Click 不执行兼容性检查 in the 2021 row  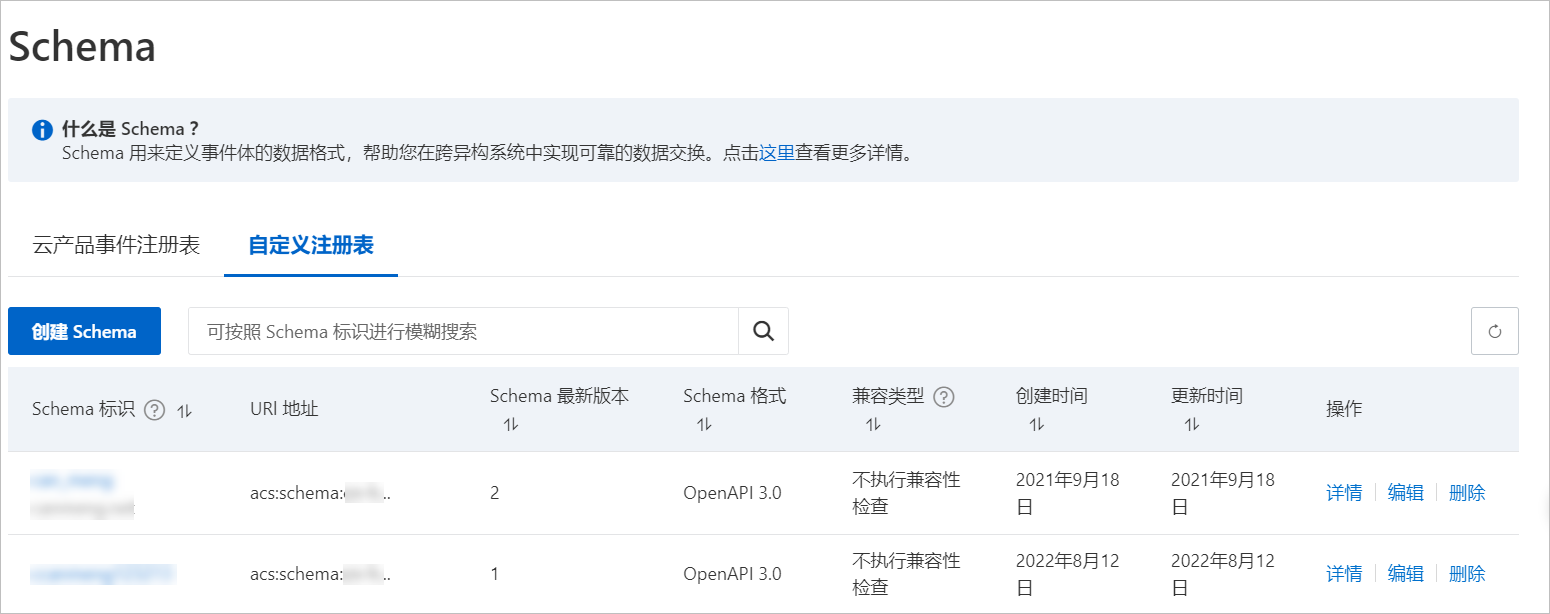click(906, 493)
